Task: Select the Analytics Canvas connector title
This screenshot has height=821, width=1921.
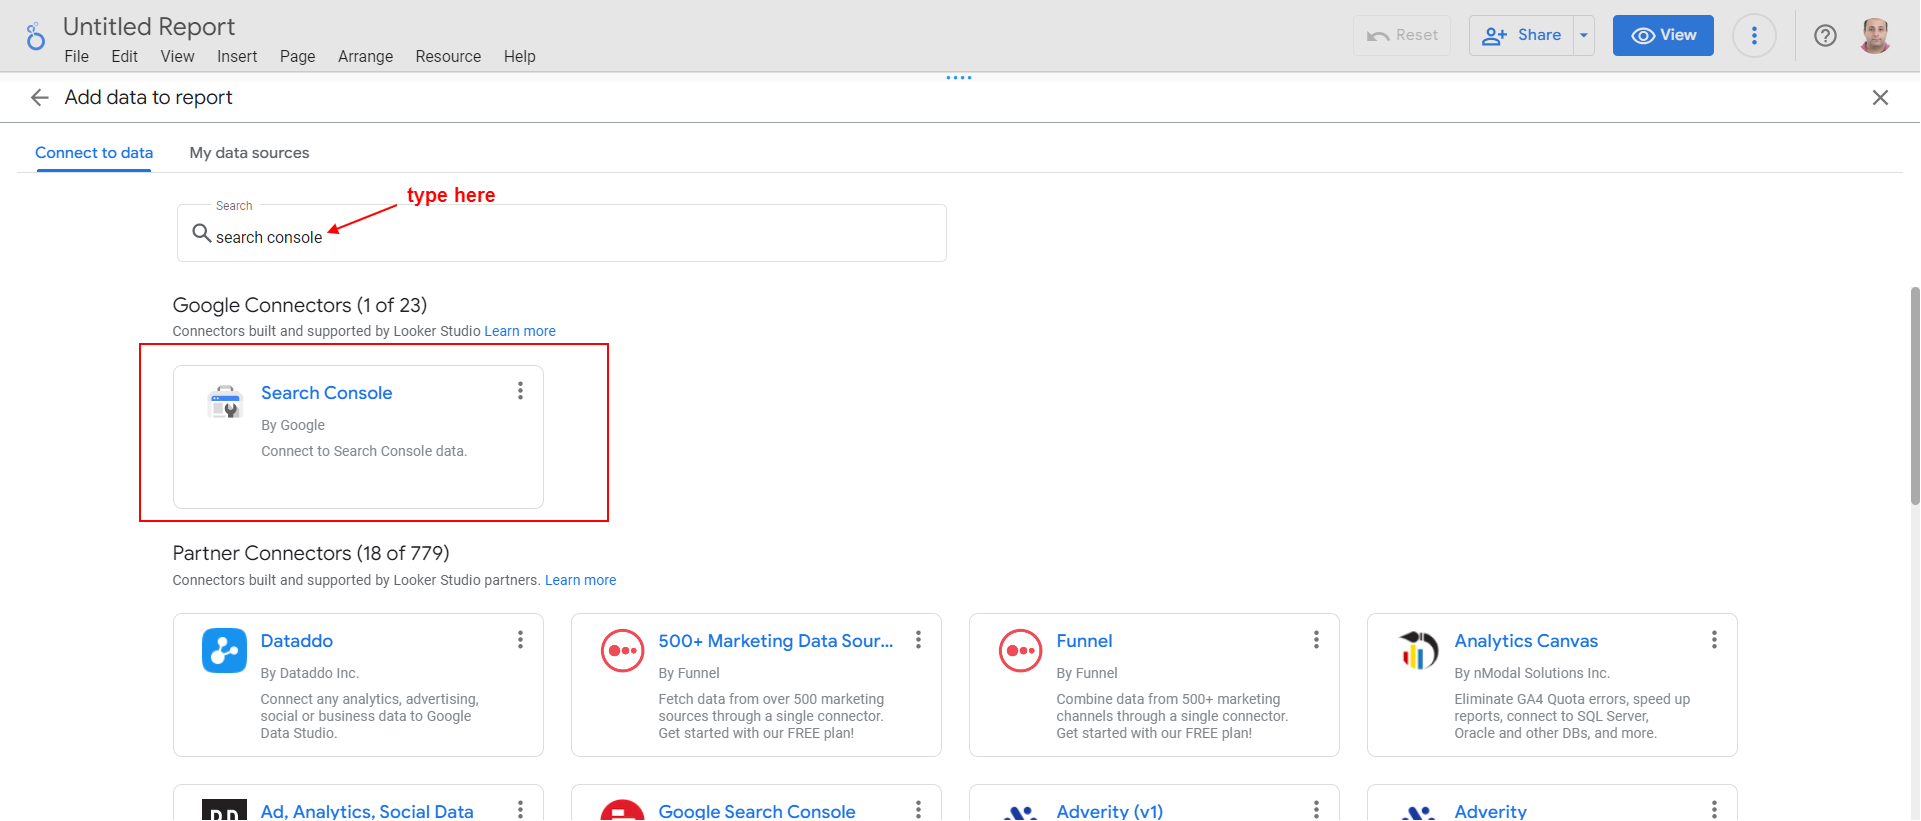Action: [1526, 641]
